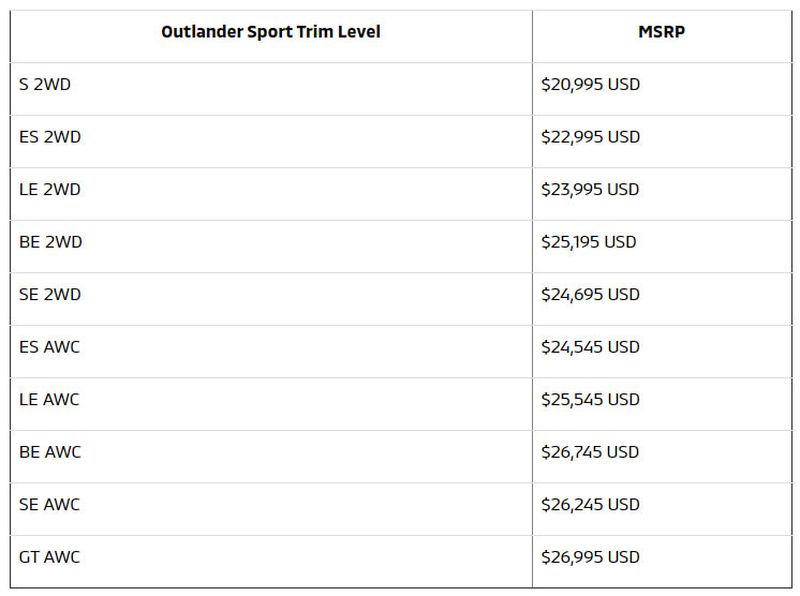The height and width of the screenshot is (596, 800).
Task: Click the $25,195 USD price
Action: pyautogui.click(x=589, y=242)
